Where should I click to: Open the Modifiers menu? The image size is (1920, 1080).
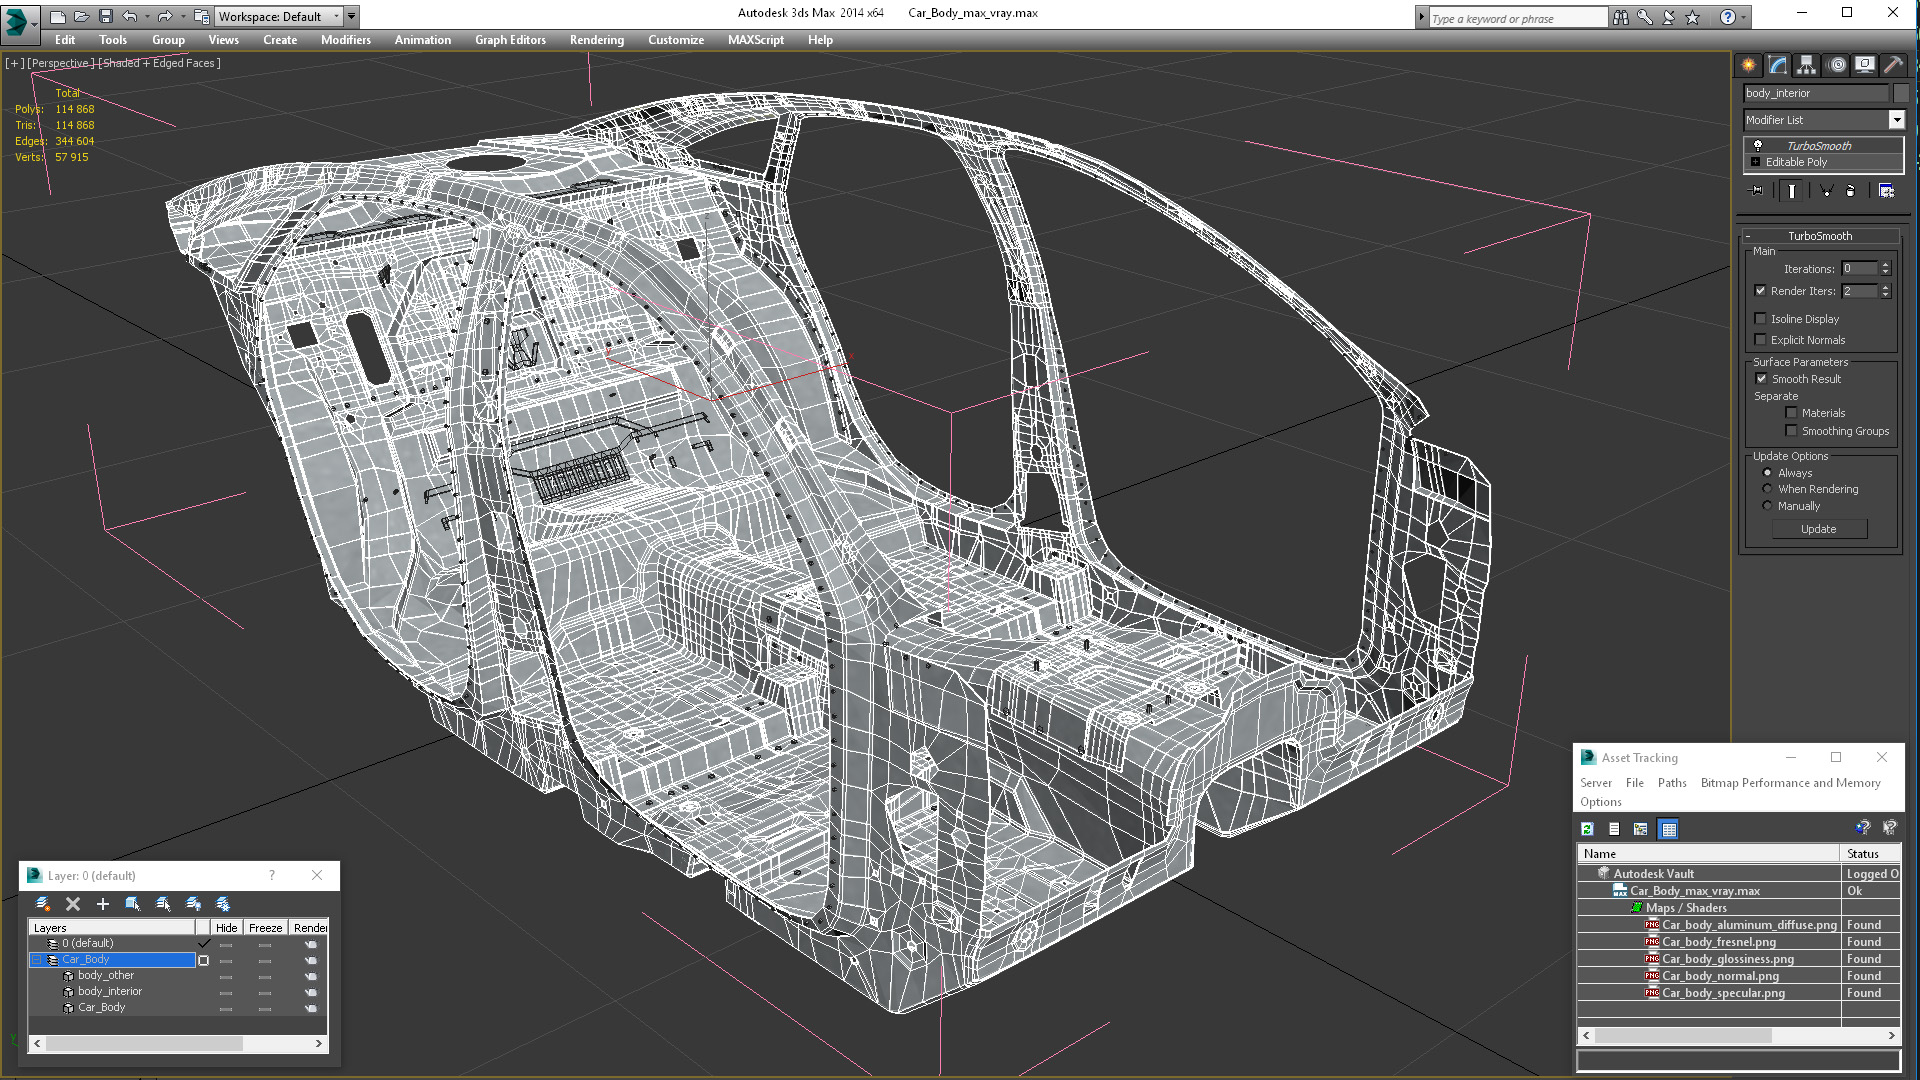[x=345, y=40]
